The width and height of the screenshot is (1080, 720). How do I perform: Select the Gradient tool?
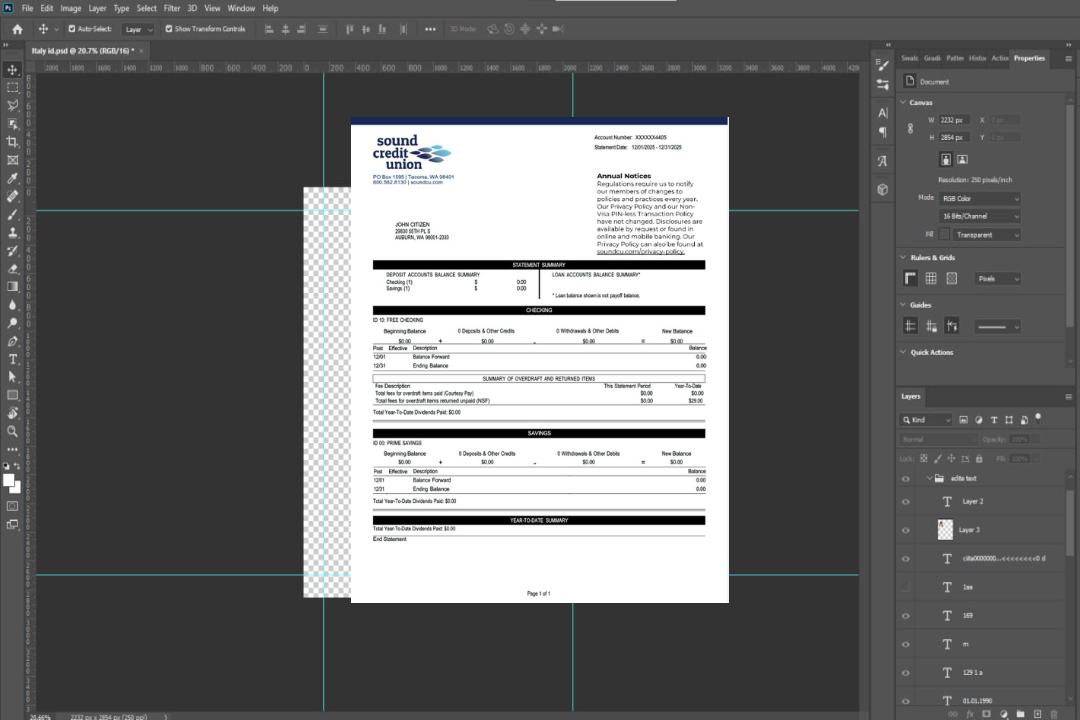point(12,287)
